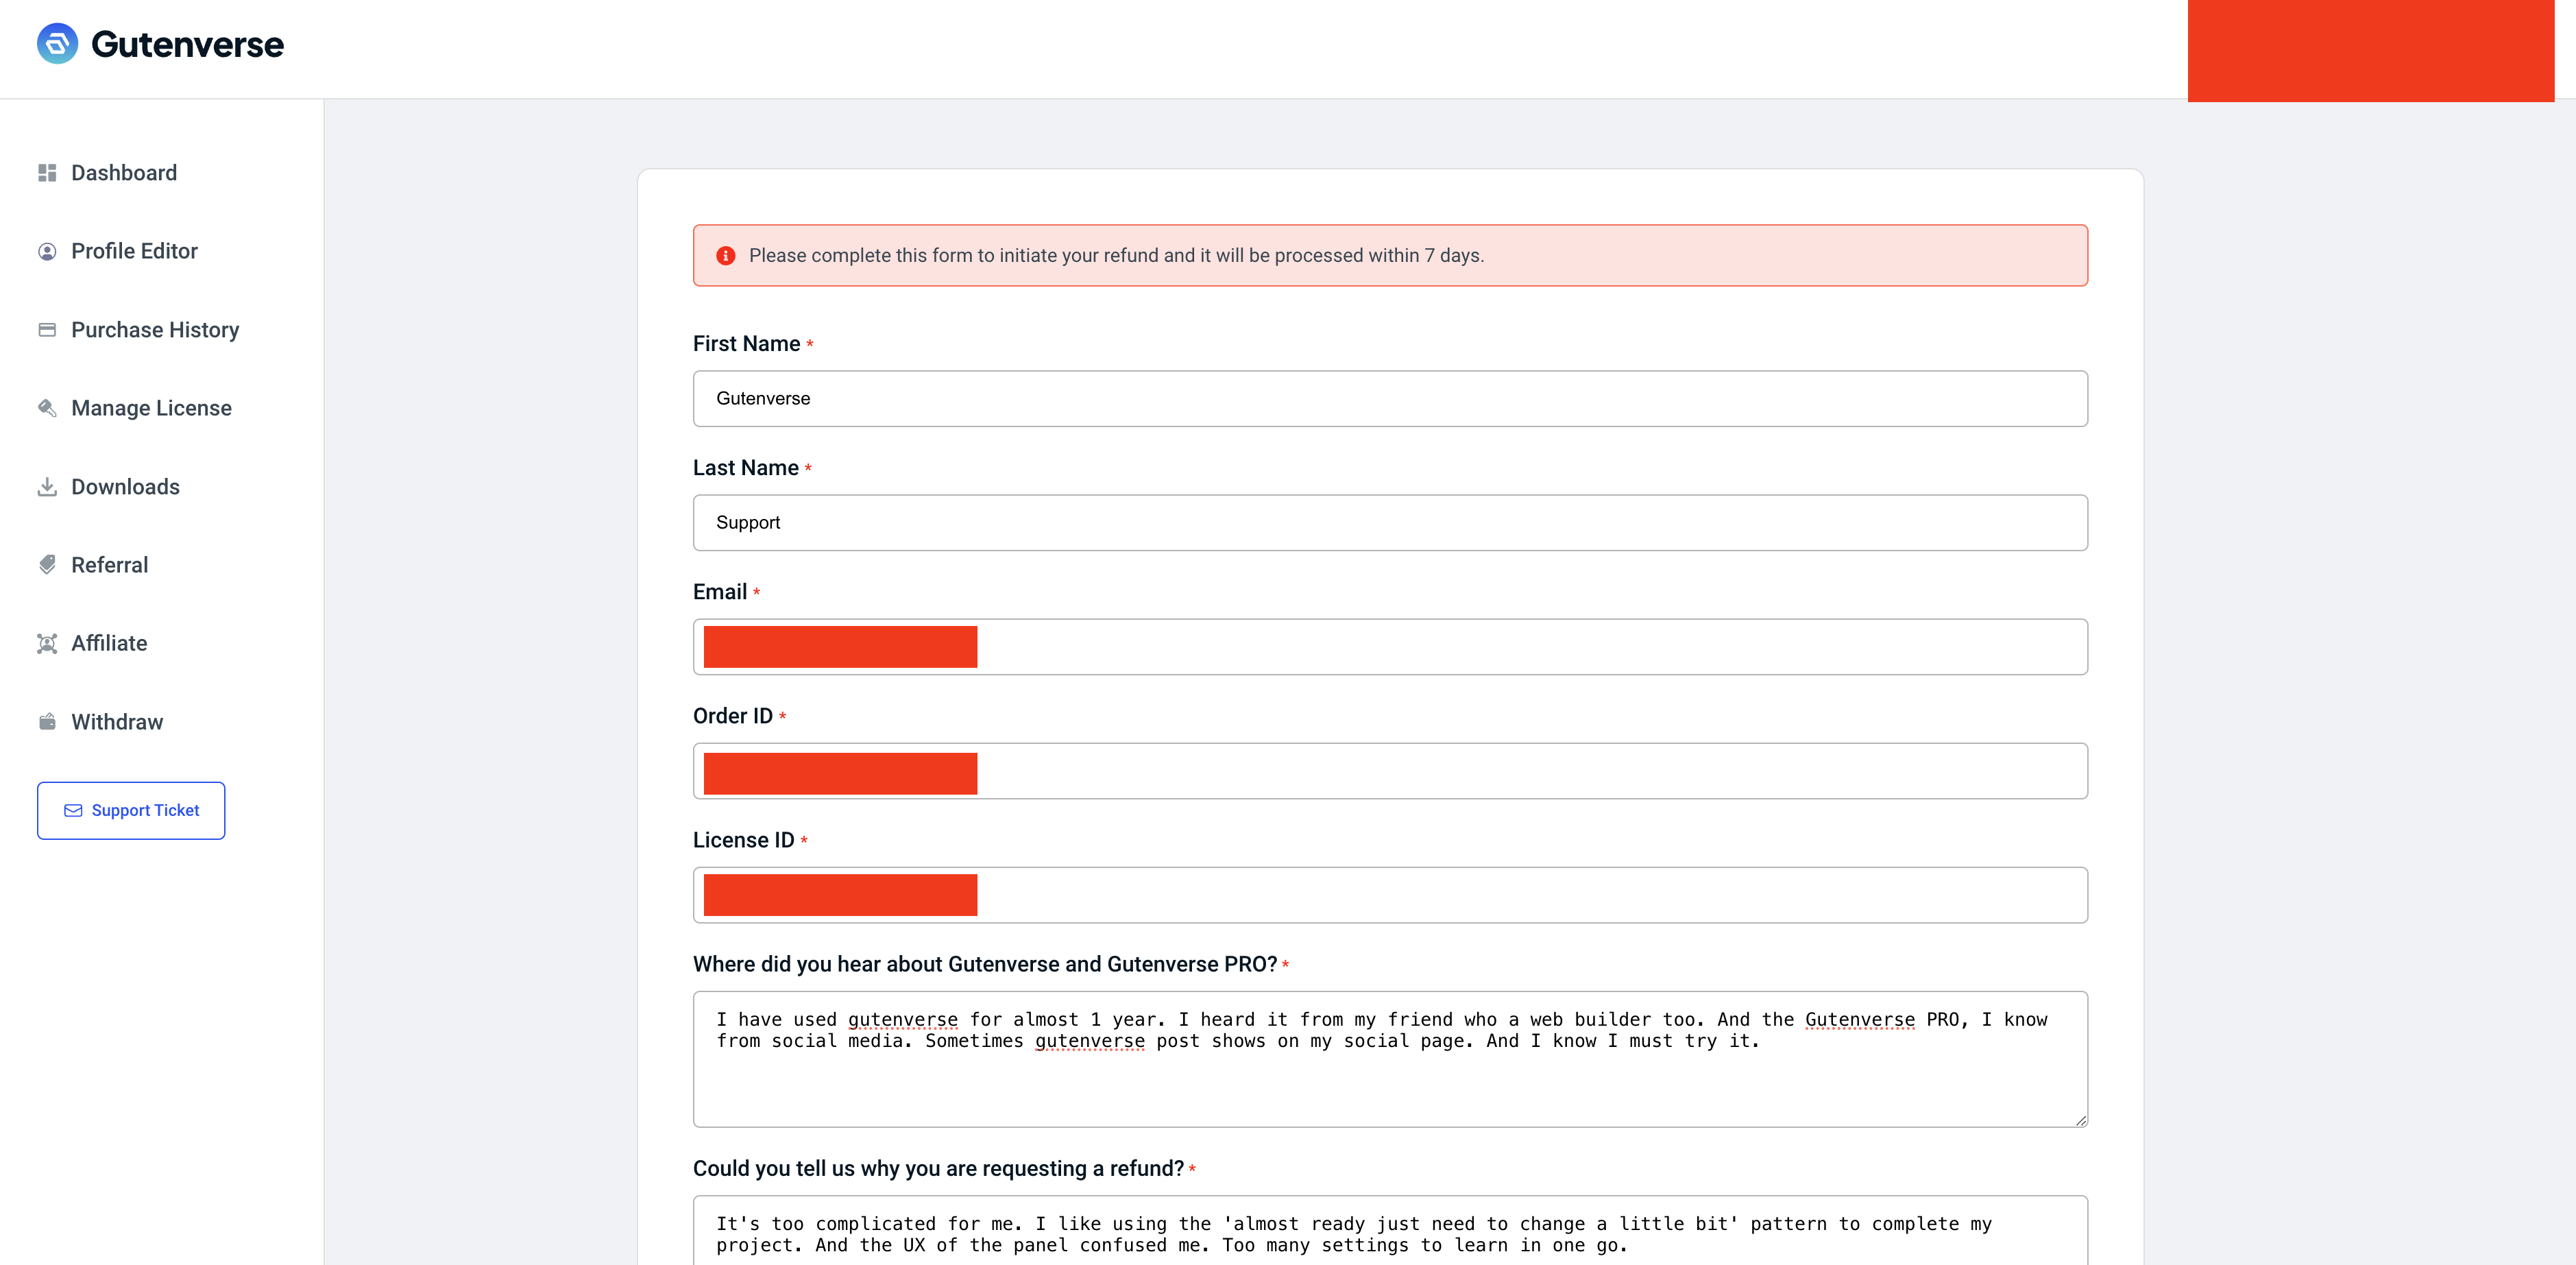
Task: Click into the Last Name field
Action: (x=1390, y=523)
